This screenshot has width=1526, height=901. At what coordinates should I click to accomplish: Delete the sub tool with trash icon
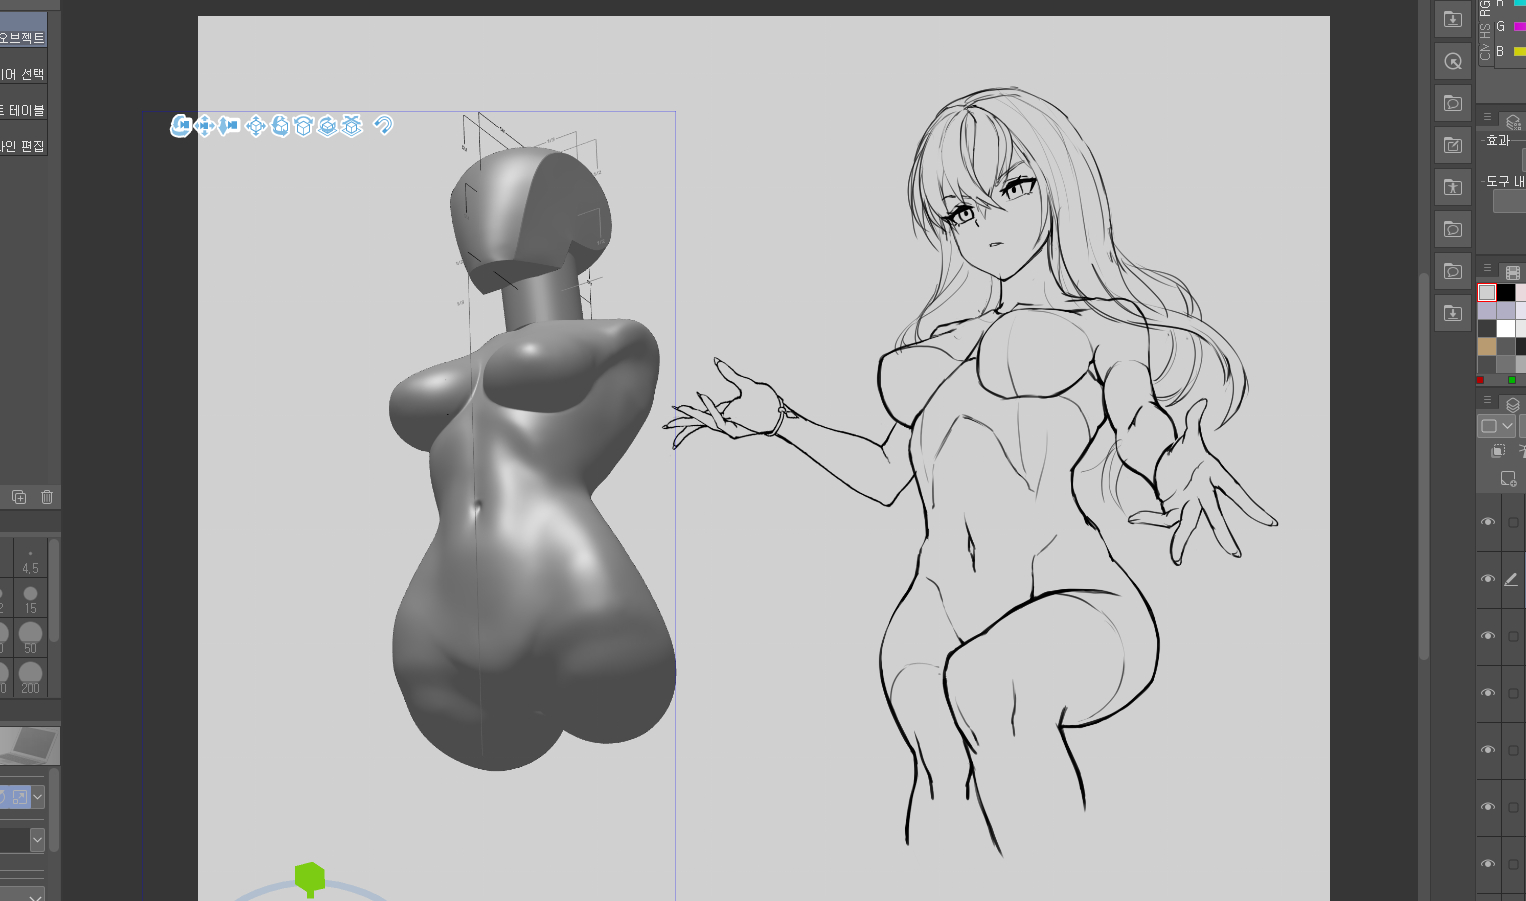click(47, 497)
